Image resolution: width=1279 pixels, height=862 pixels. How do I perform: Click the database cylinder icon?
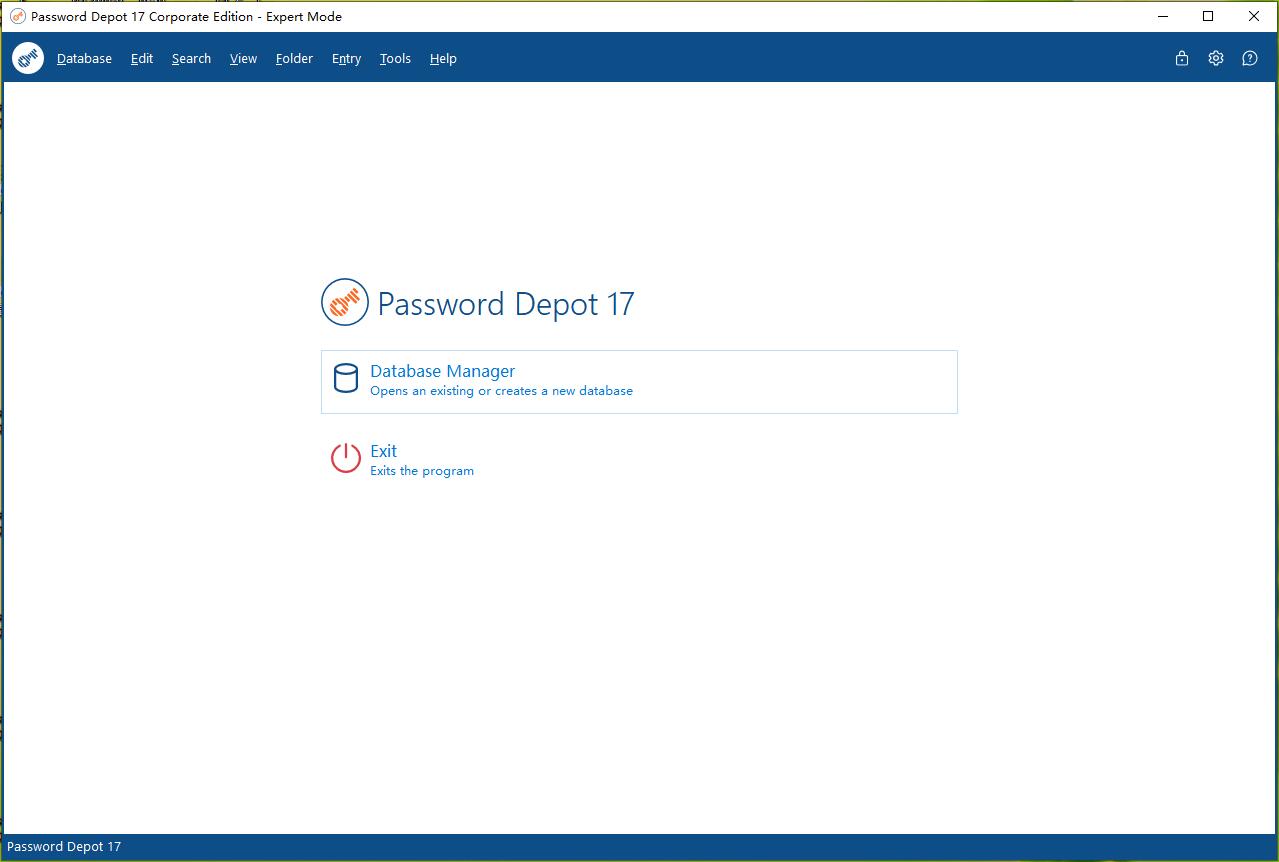click(x=345, y=378)
